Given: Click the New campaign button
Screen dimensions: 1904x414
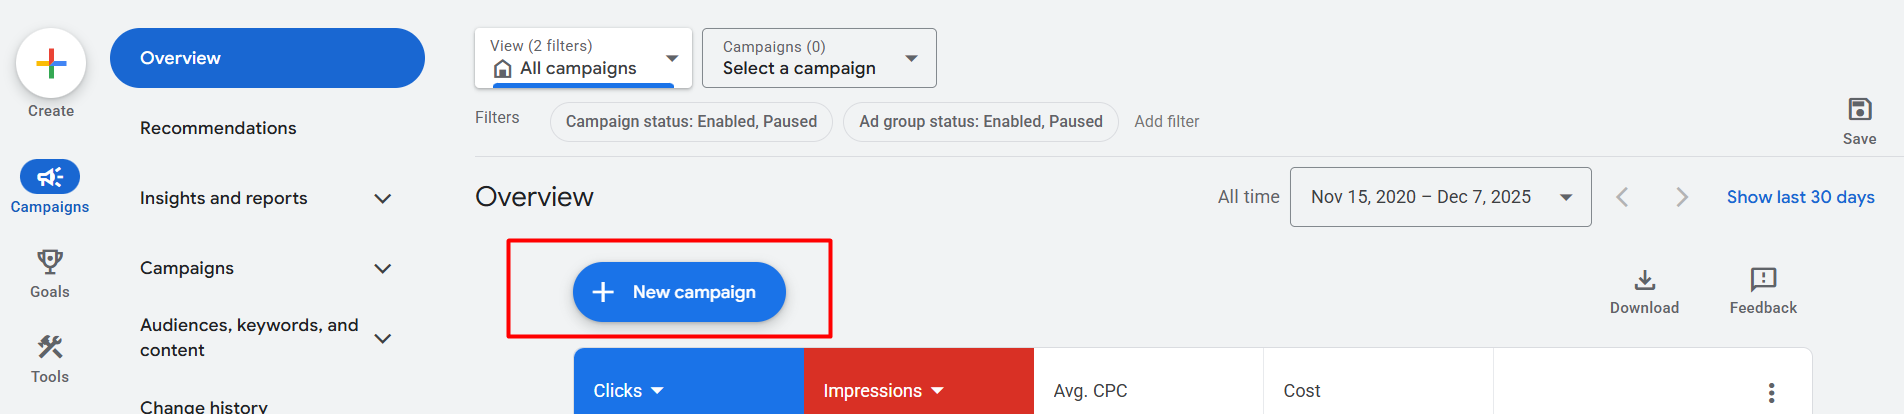Looking at the screenshot, I should (x=679, y=292).
